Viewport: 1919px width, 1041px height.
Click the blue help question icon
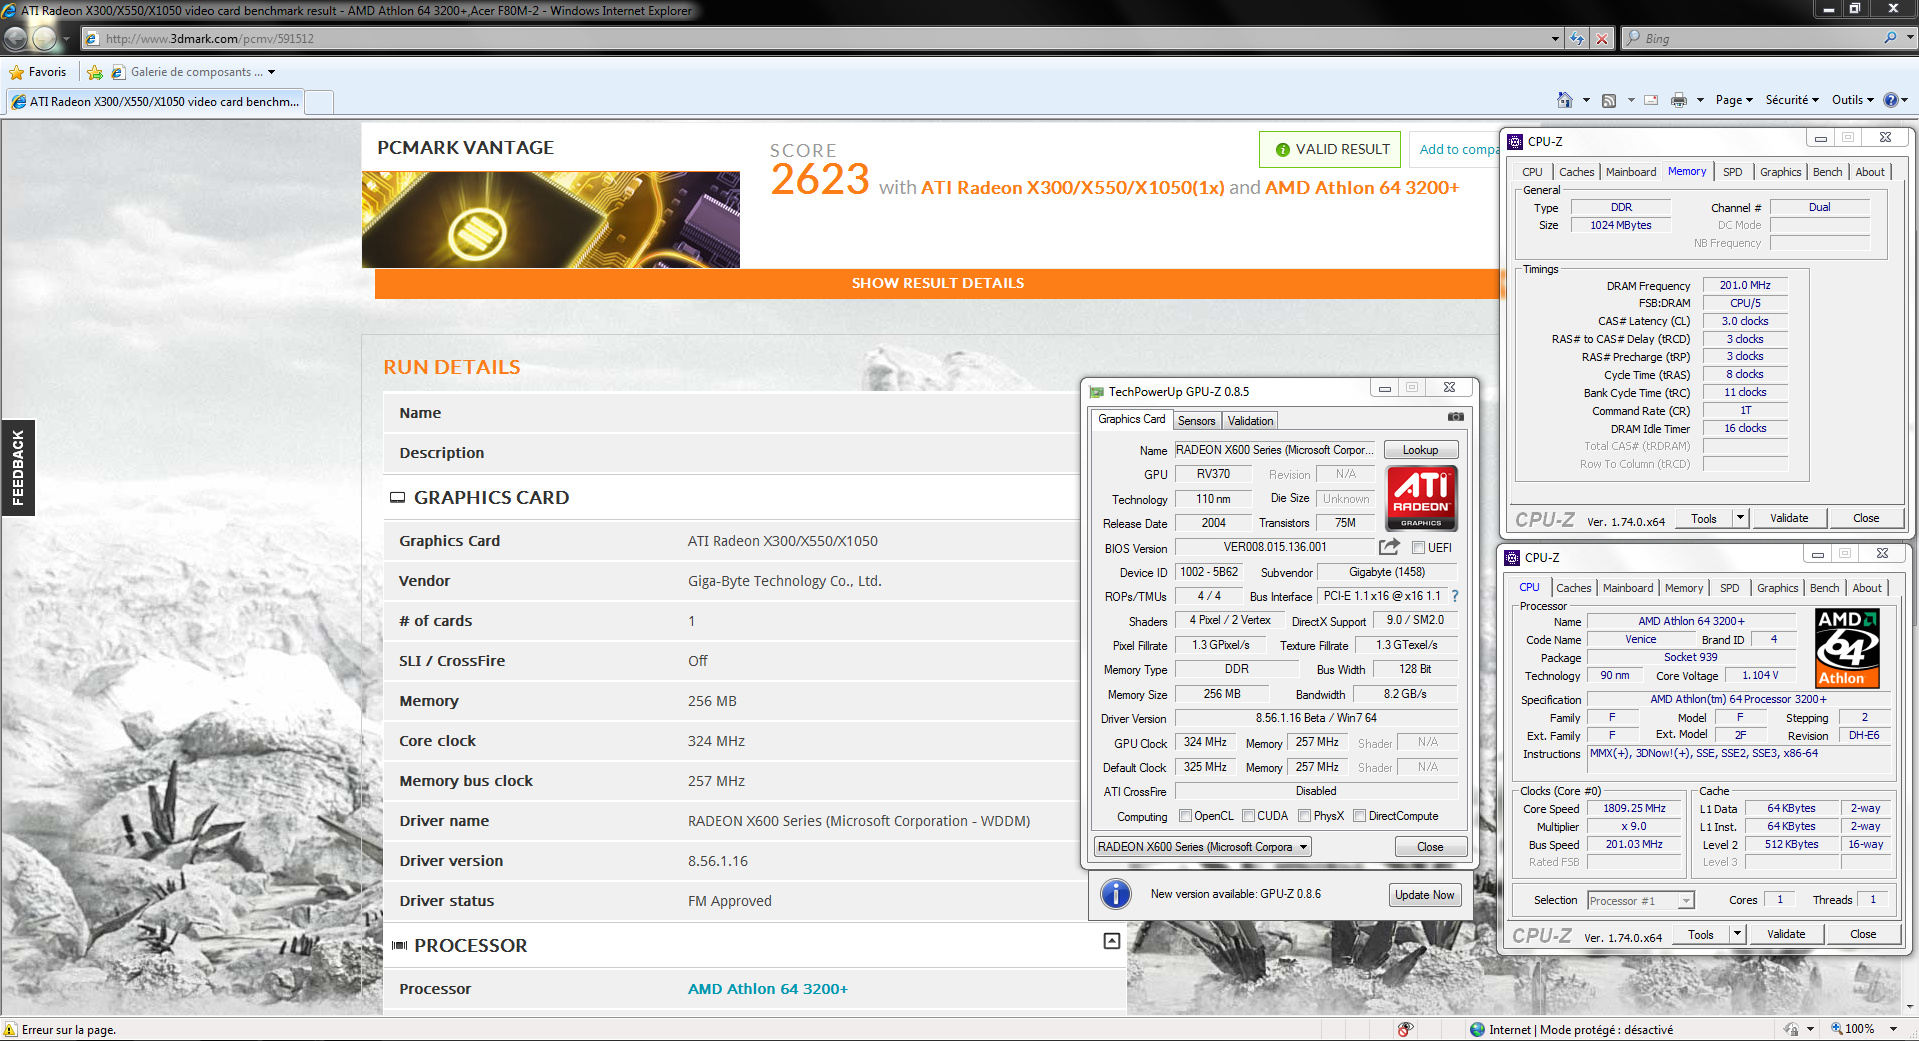pos(1891,100)
